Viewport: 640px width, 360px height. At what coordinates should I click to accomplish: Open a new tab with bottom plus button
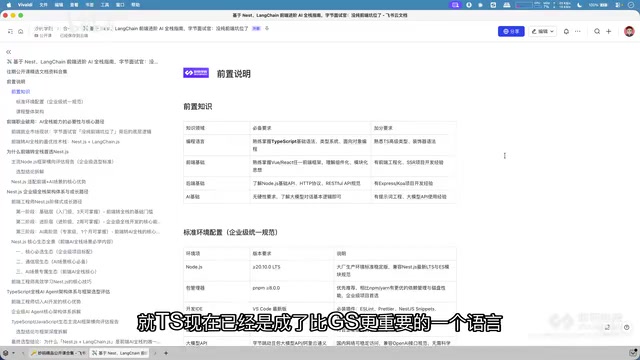pyautogui.click(x=166, y=353)
